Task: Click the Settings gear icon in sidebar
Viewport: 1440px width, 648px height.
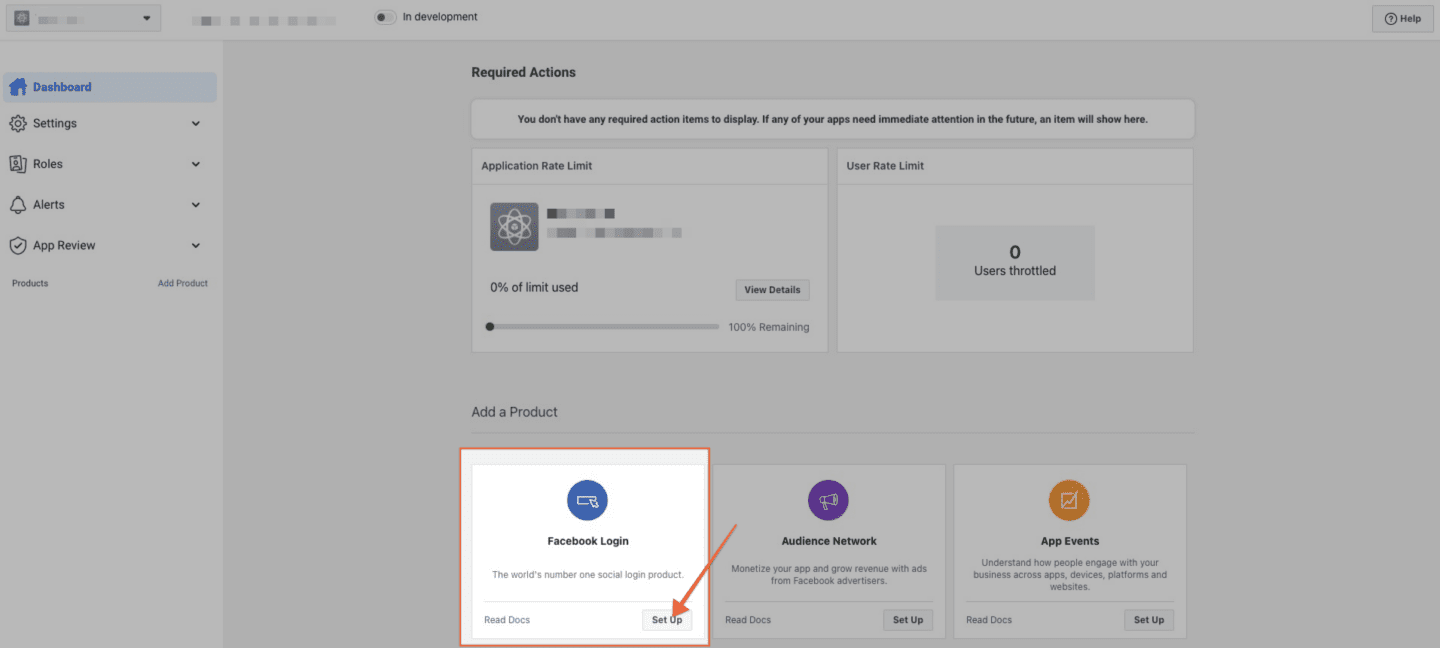Action: (x=18, y=123)
